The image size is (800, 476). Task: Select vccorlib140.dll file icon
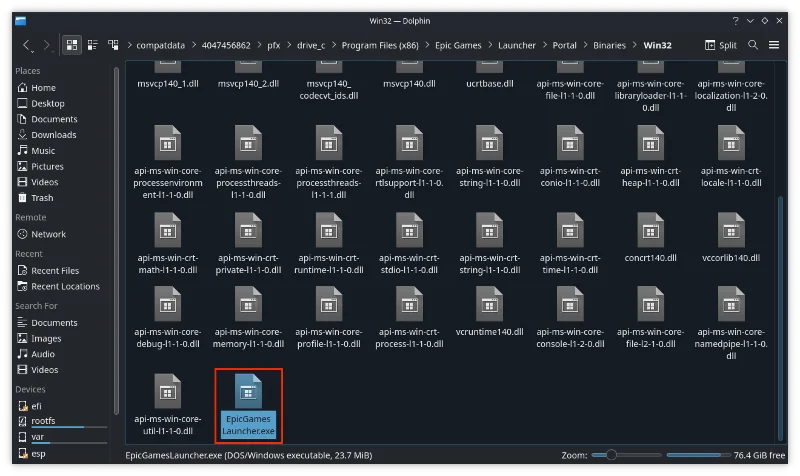point(731,231)
